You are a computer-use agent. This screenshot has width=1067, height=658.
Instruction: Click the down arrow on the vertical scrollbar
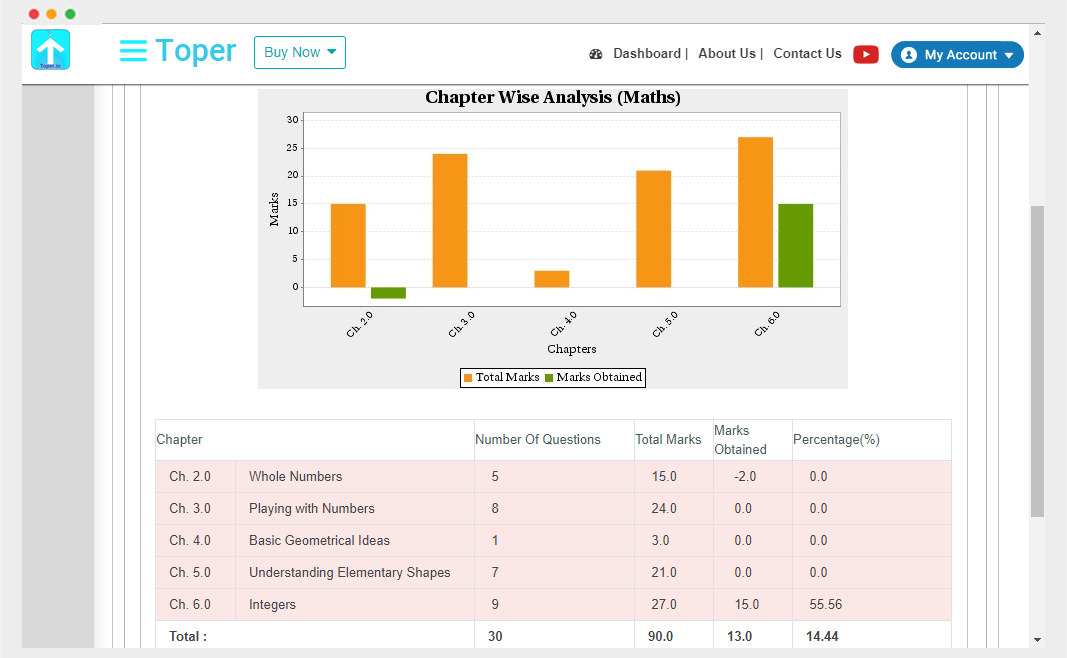[x=1037, y=639]
